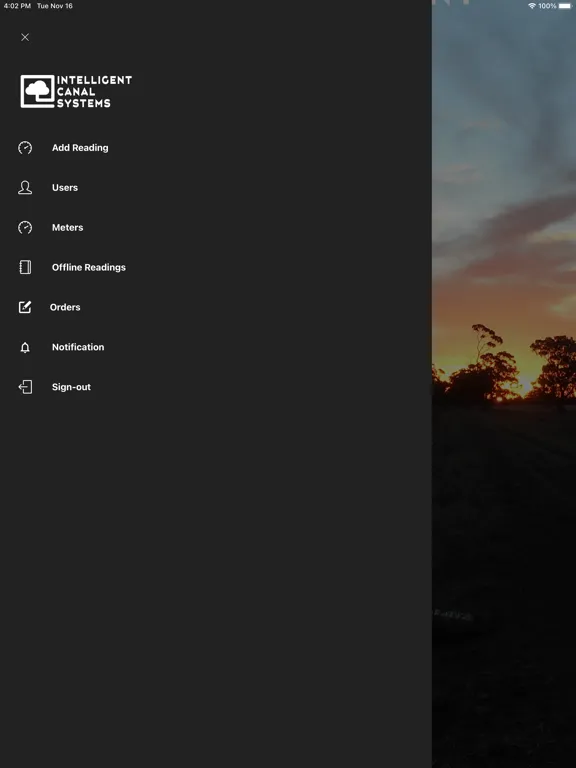Open the Add Reading menu item
This screenshot has height=768, width=576.
tap(80, 147)
